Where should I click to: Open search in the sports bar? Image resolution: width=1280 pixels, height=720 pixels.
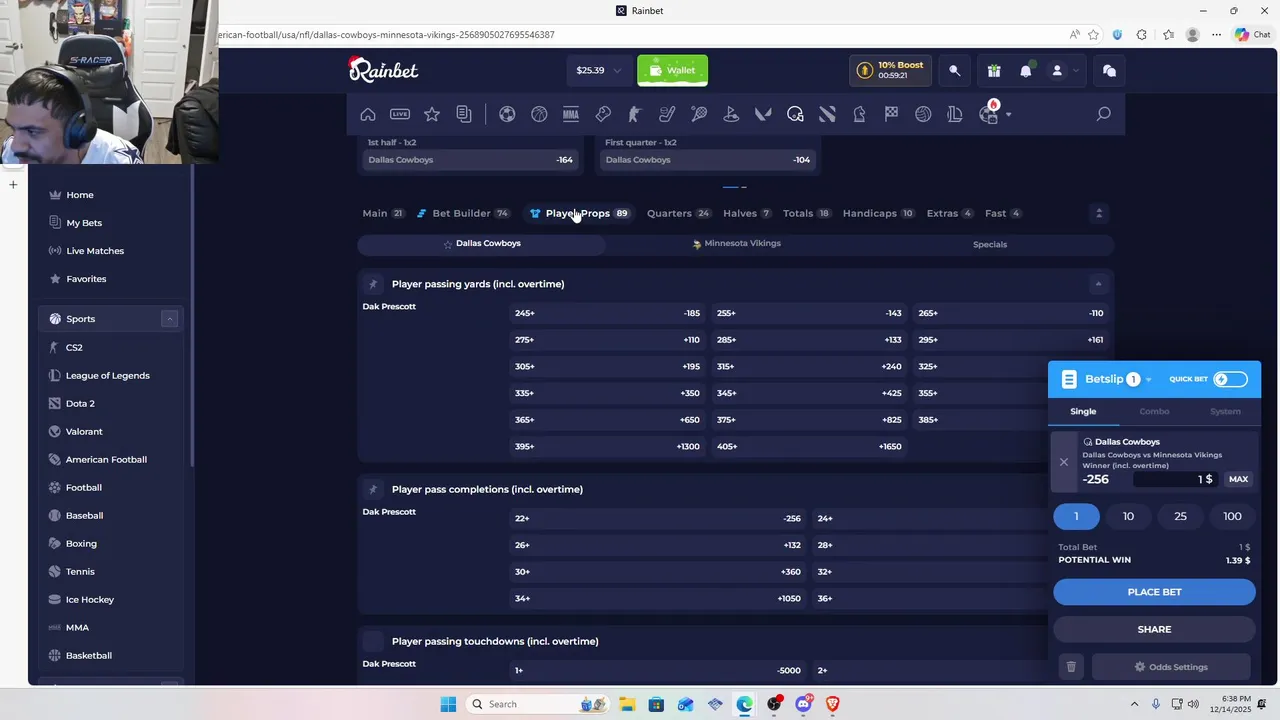(x=1103, y=114)
